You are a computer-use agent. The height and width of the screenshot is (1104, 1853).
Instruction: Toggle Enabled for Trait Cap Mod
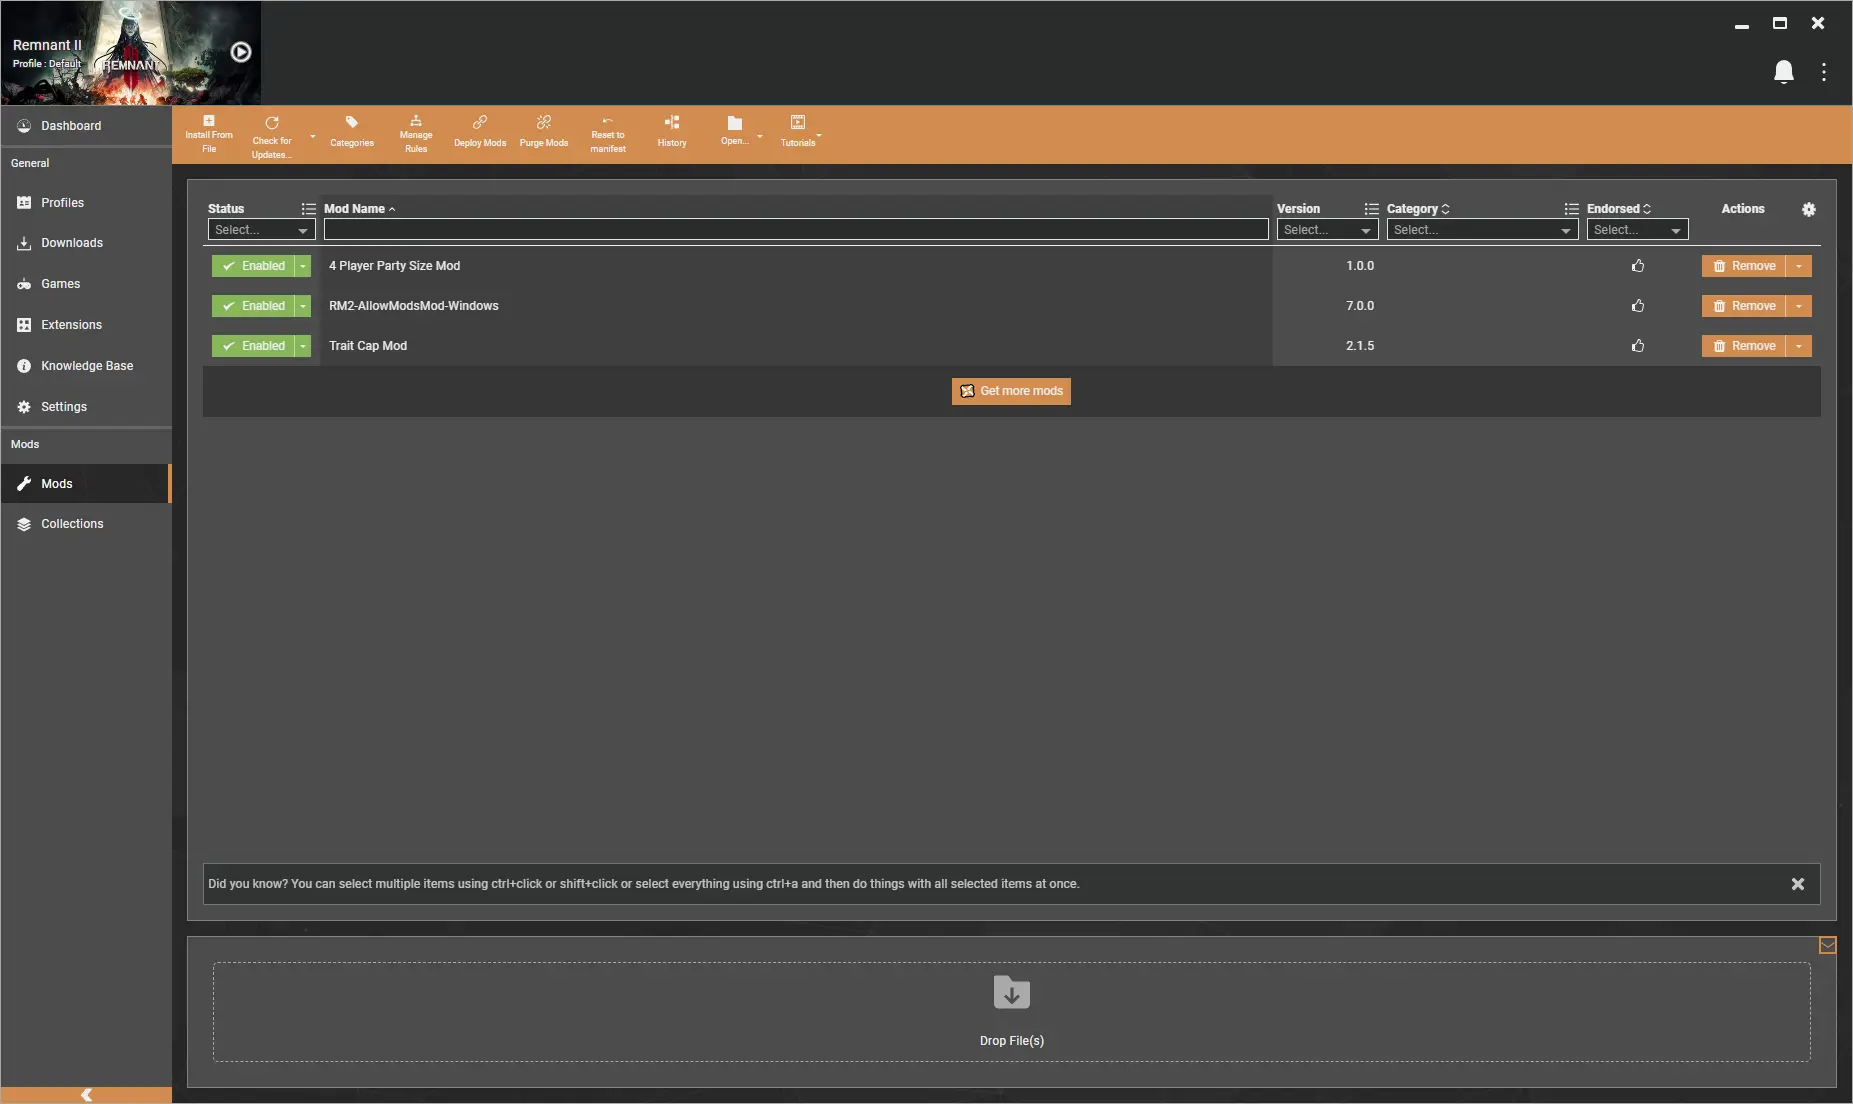(253, 346)
